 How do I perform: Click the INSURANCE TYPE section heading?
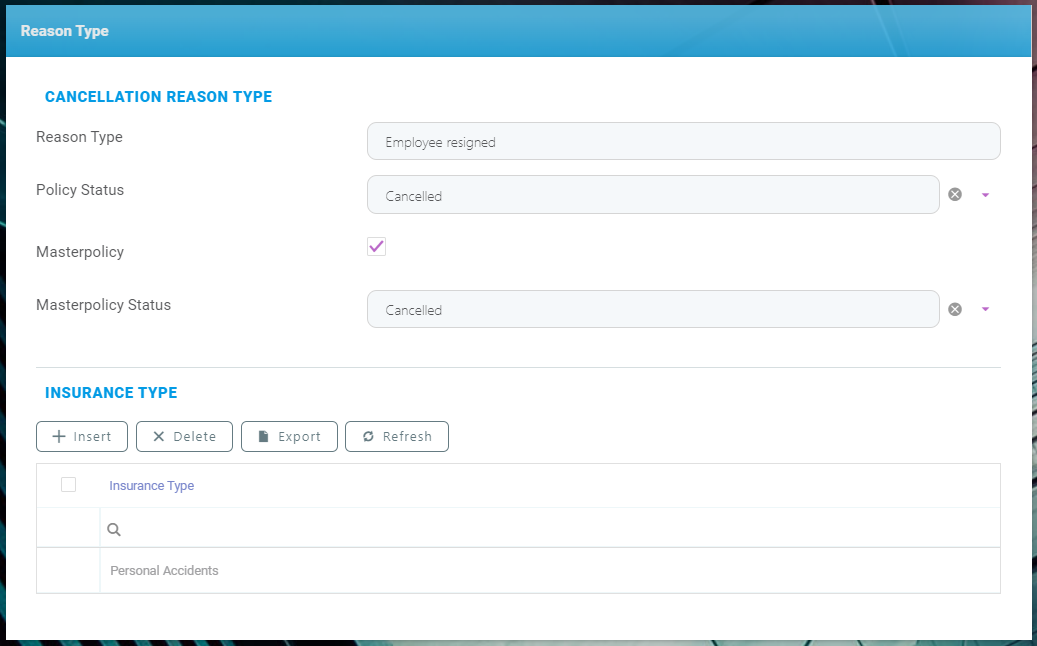point(111,393)
